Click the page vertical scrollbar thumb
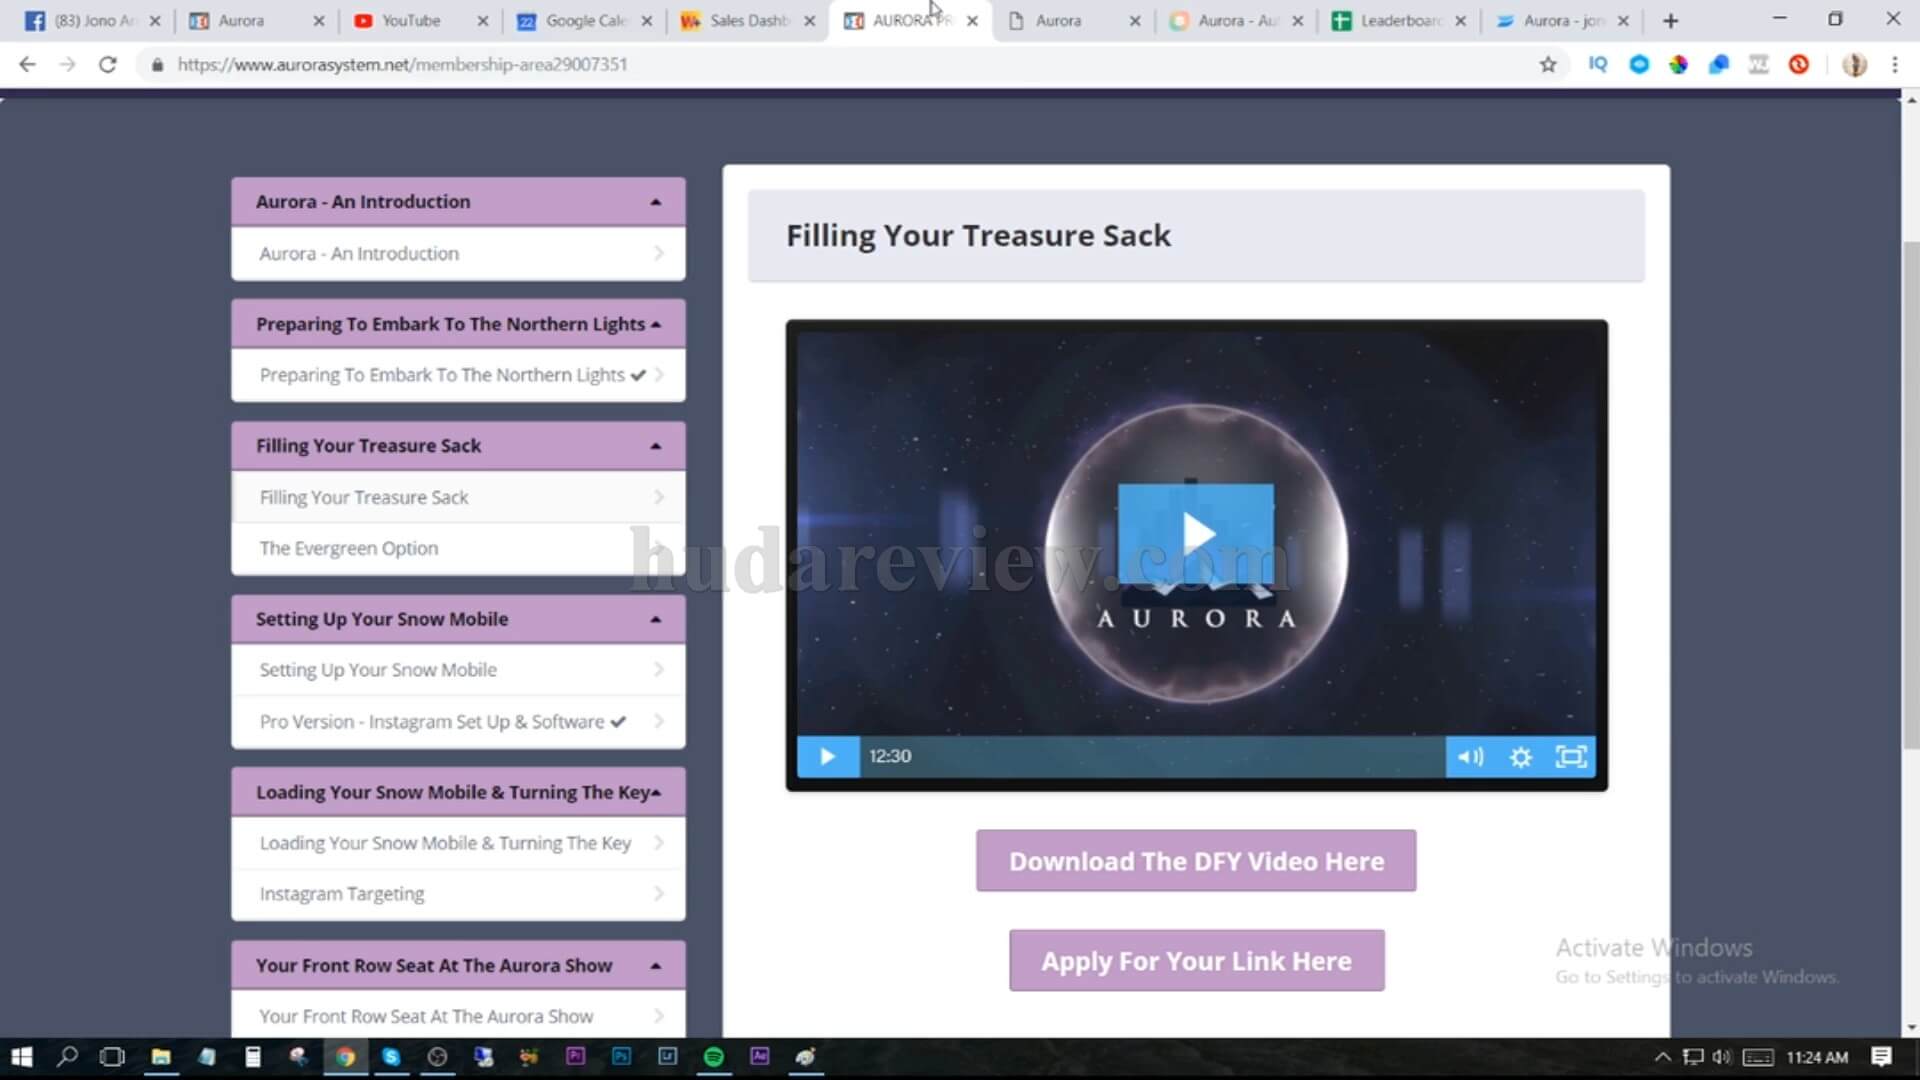1920x1080 pixels. pyautogui.click(x=1911, y=495)
